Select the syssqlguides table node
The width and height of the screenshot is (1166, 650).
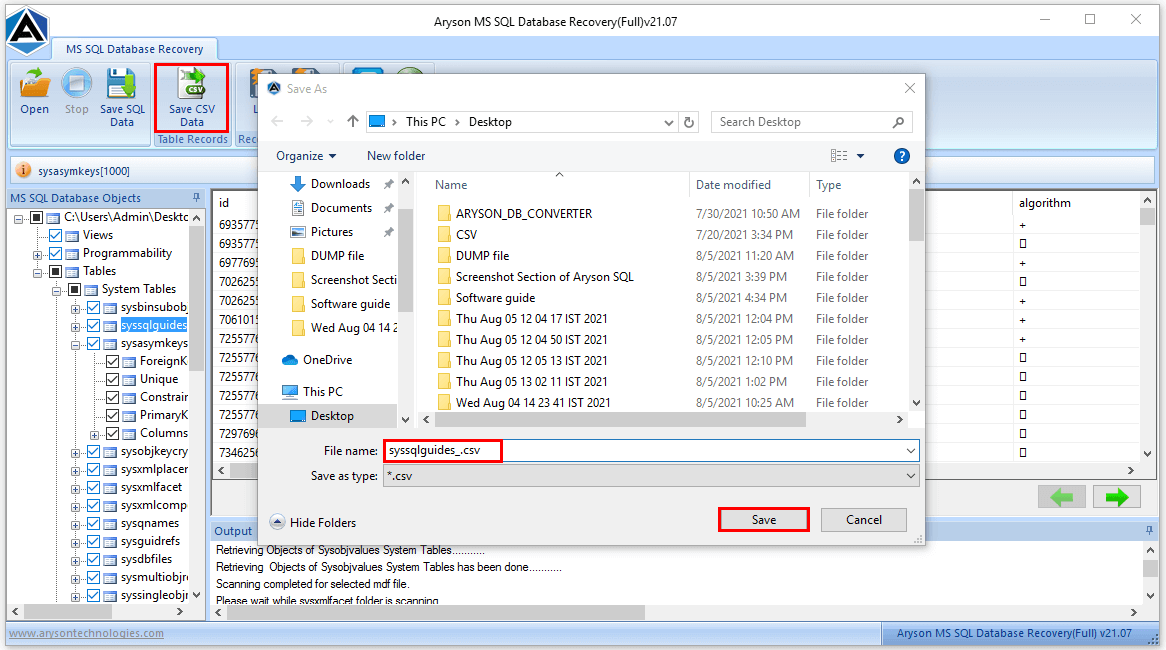pyautogui.click(x=154, y=325)
